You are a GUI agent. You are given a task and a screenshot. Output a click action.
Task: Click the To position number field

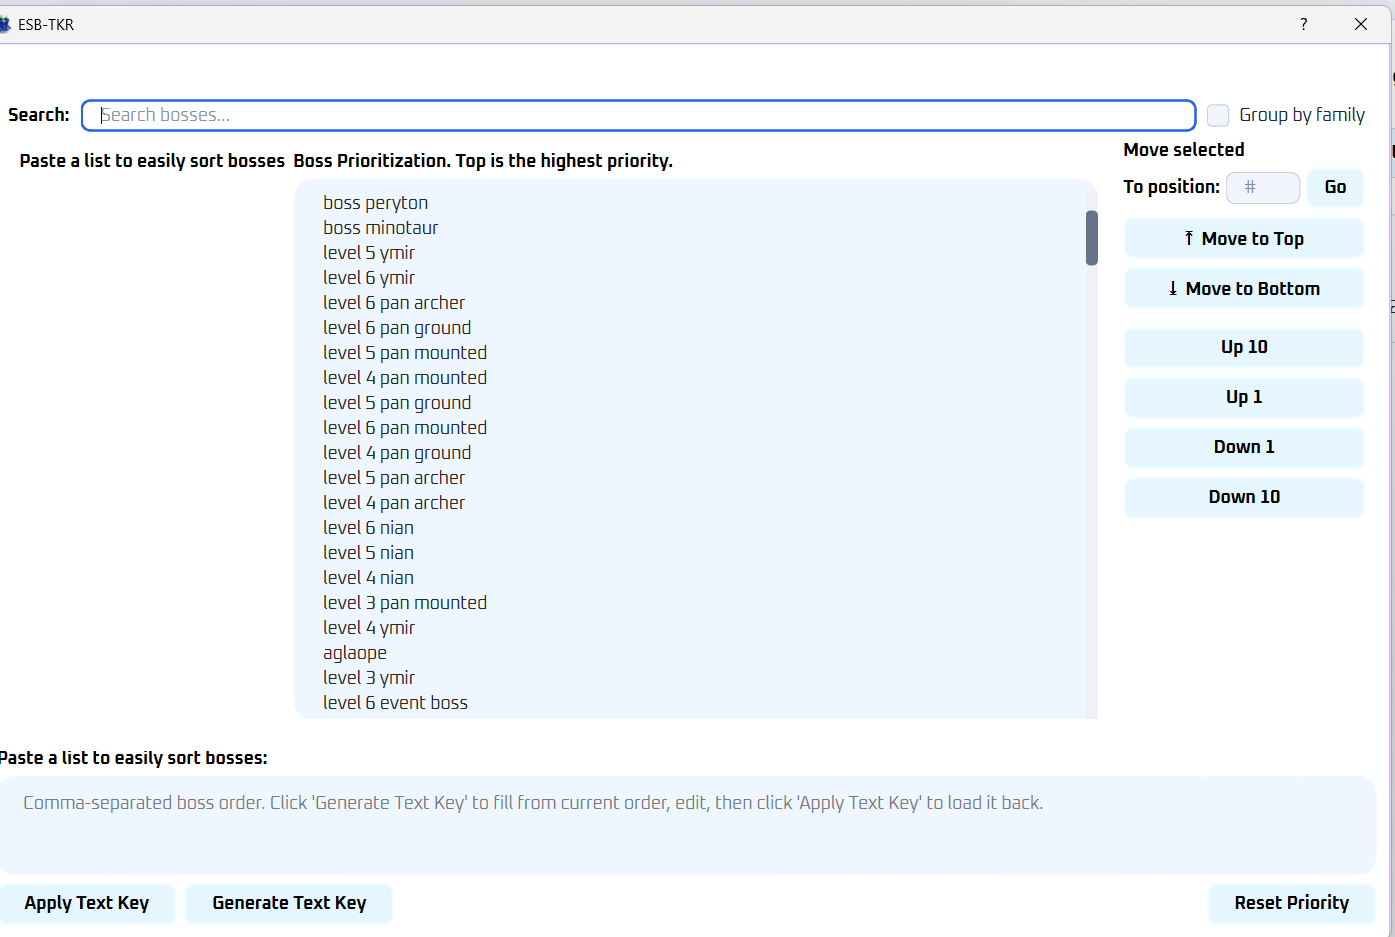(x=1263, y=187)
